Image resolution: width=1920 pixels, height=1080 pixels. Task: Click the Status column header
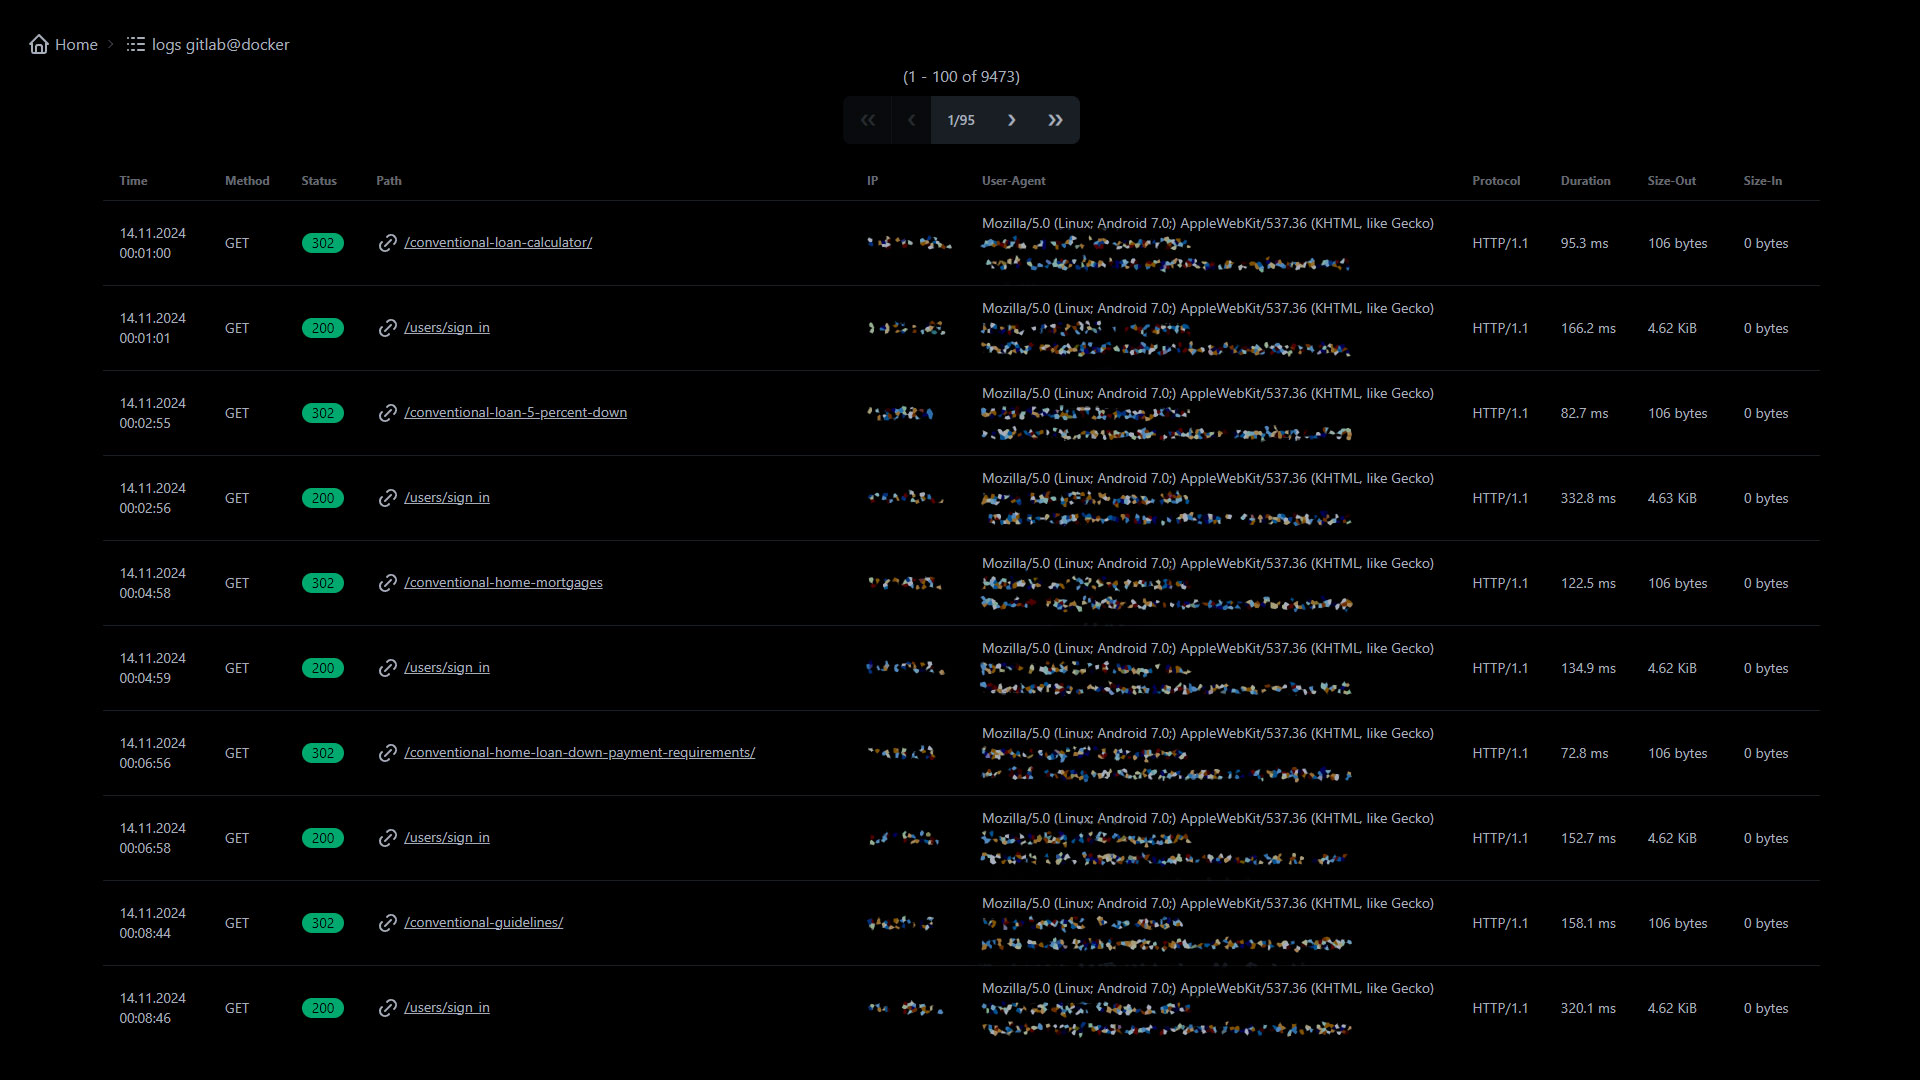[x=319, y=181]
